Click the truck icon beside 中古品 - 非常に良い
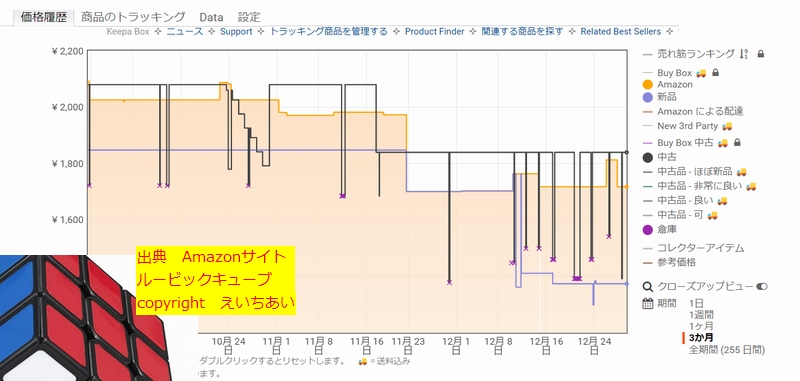This screenshot has width=800, height=381. pyautogui.click(x=751, y=187)
